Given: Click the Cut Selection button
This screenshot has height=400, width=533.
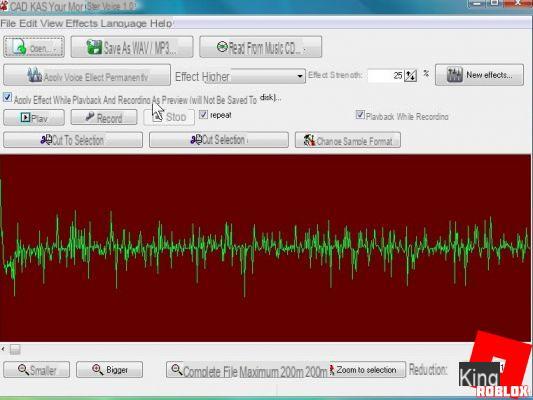Looking at the screenshot, I should tap(219, 140).
